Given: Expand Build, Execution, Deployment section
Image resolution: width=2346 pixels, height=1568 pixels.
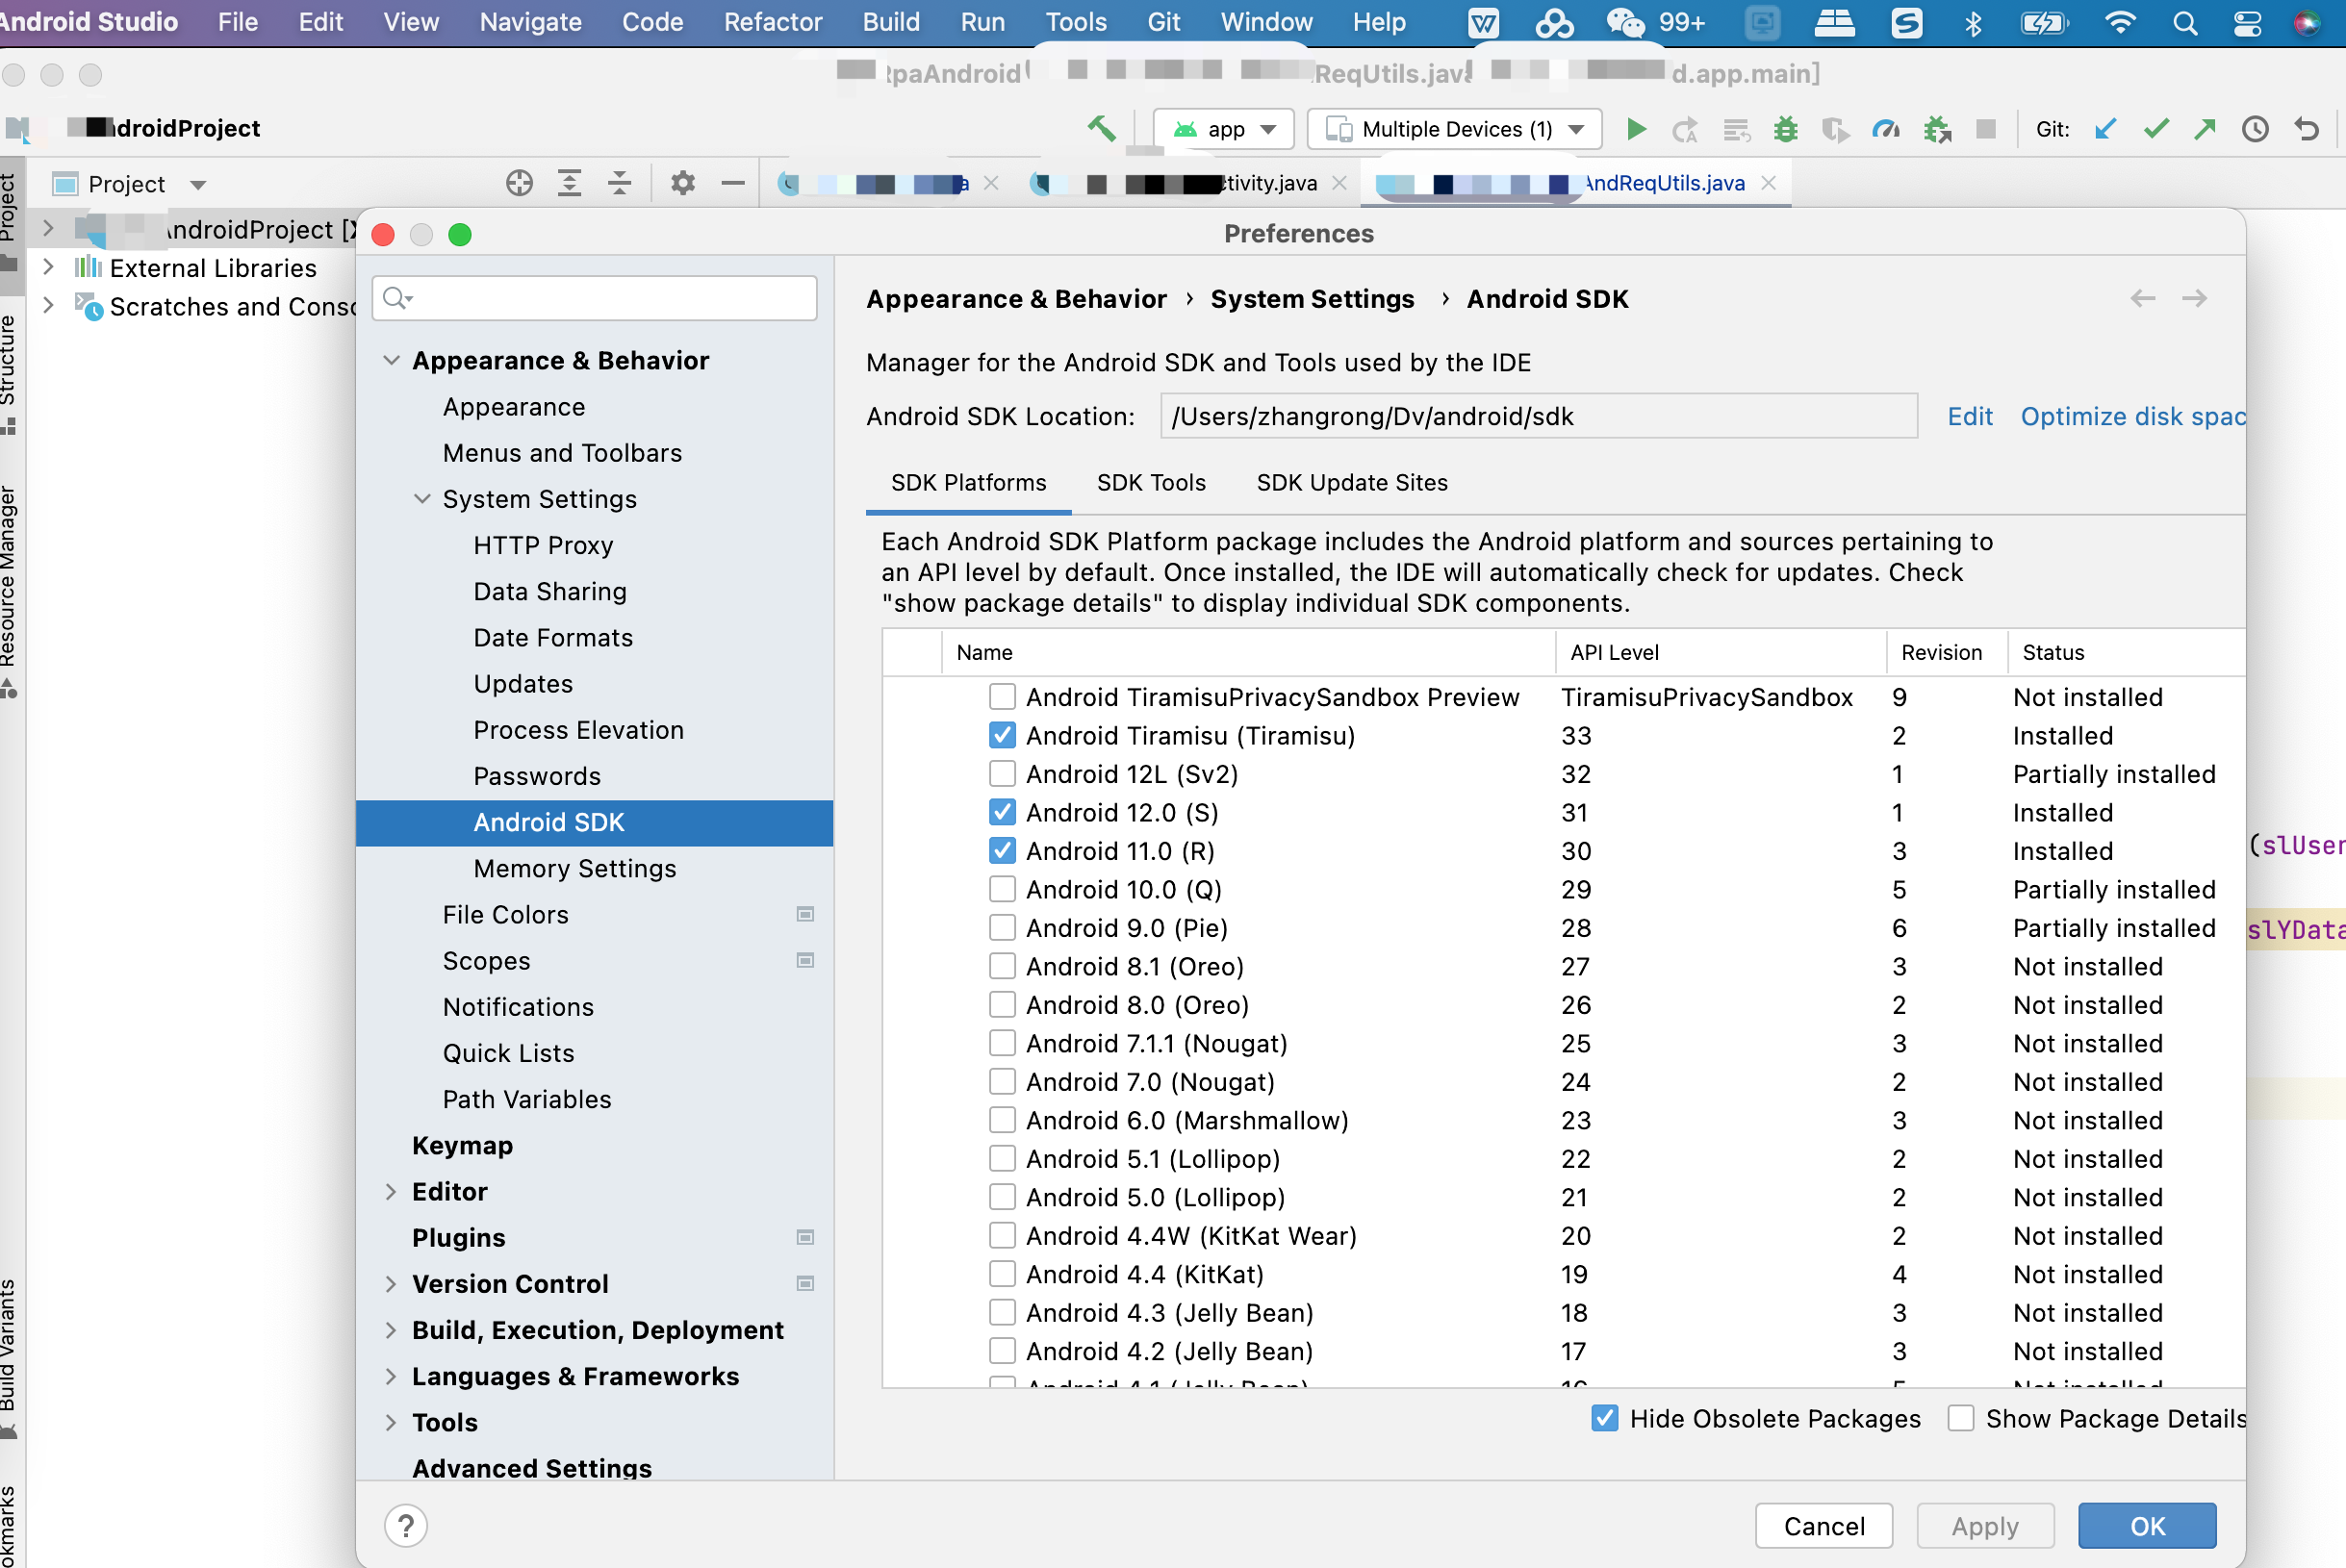Looking at the screenshot, I should (391, 1329).
